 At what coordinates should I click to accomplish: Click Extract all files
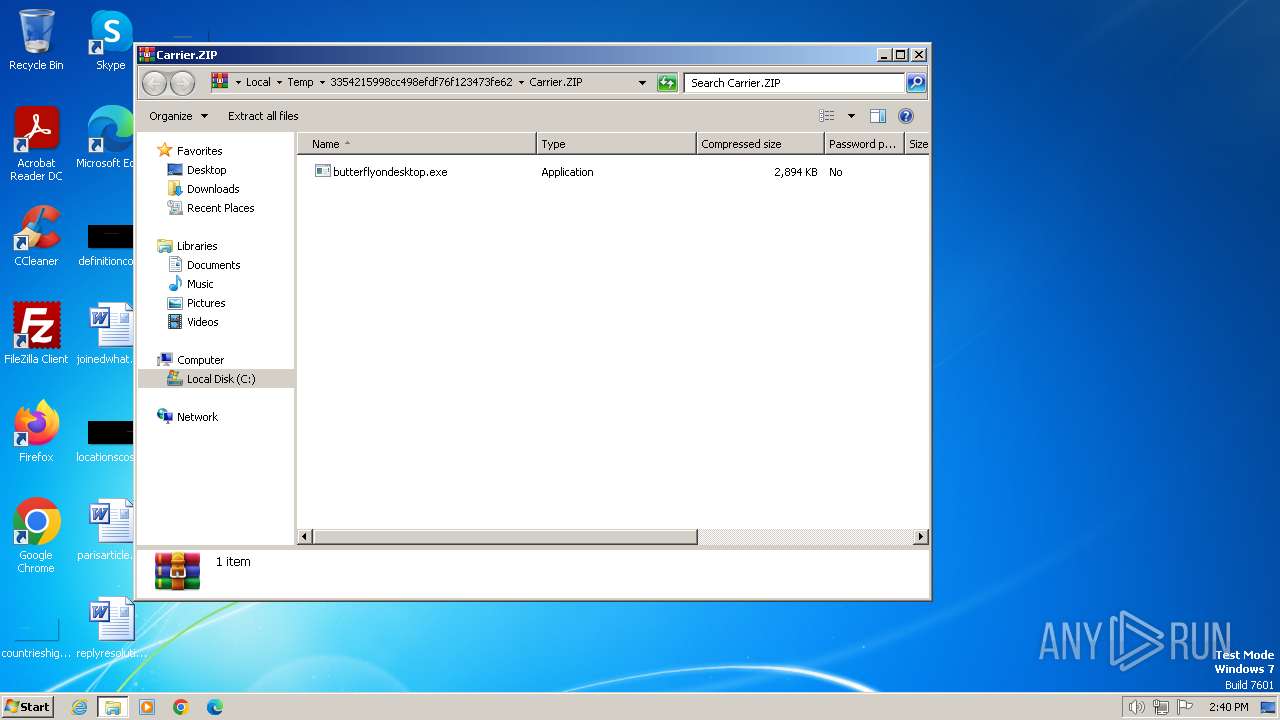263,116
